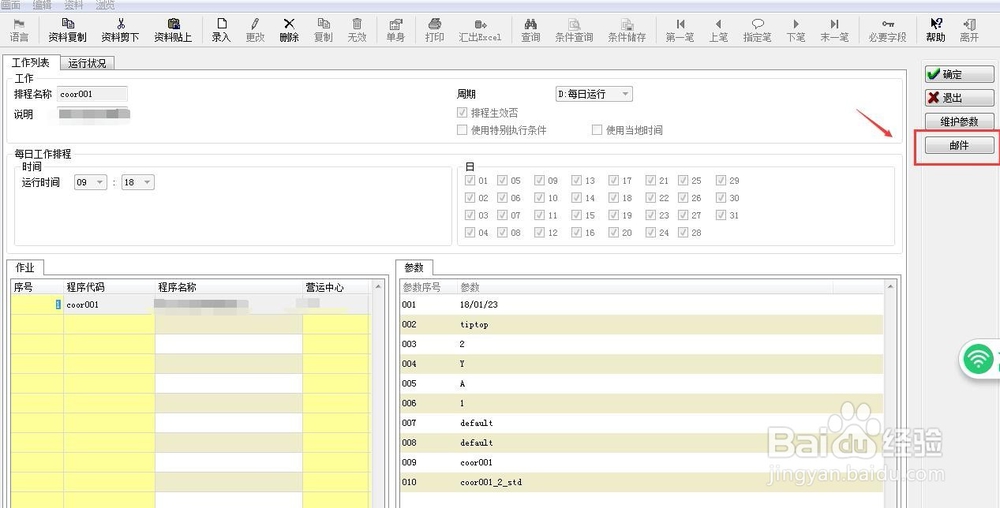This screenshot has width=1000, height=508.
Task: Click the 退出 cancel button
Action: [x=959, y=98]
